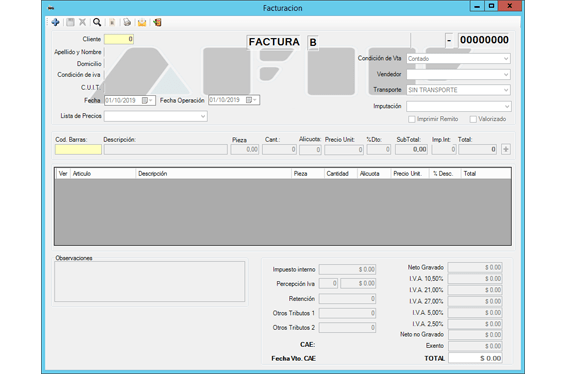Click the application icon in title bar
The height and width of the screenshot is (375, 563).
click(51, 8)
